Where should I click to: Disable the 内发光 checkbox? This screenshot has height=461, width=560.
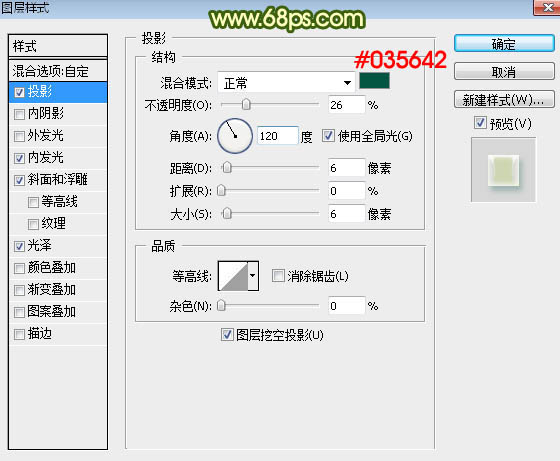click(19, 159)
